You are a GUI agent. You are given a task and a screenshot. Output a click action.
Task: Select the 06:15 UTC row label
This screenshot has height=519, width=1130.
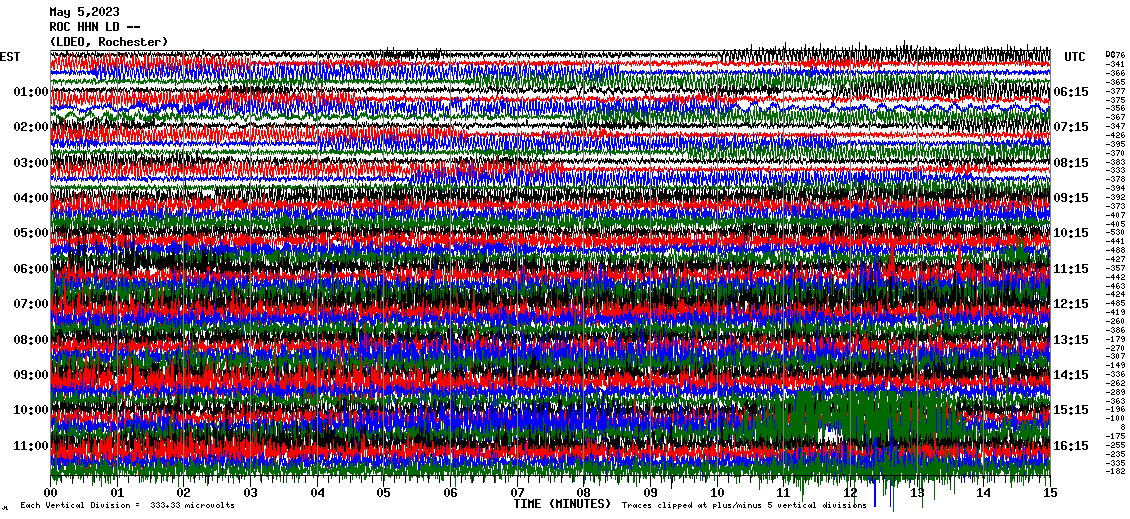pyautogui.click(x=1070, y=92)
